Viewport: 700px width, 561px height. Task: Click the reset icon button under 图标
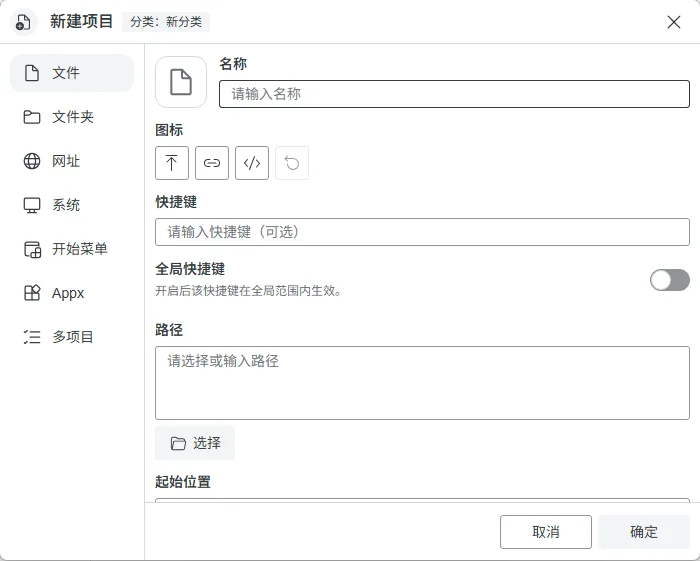coord(292,163)
